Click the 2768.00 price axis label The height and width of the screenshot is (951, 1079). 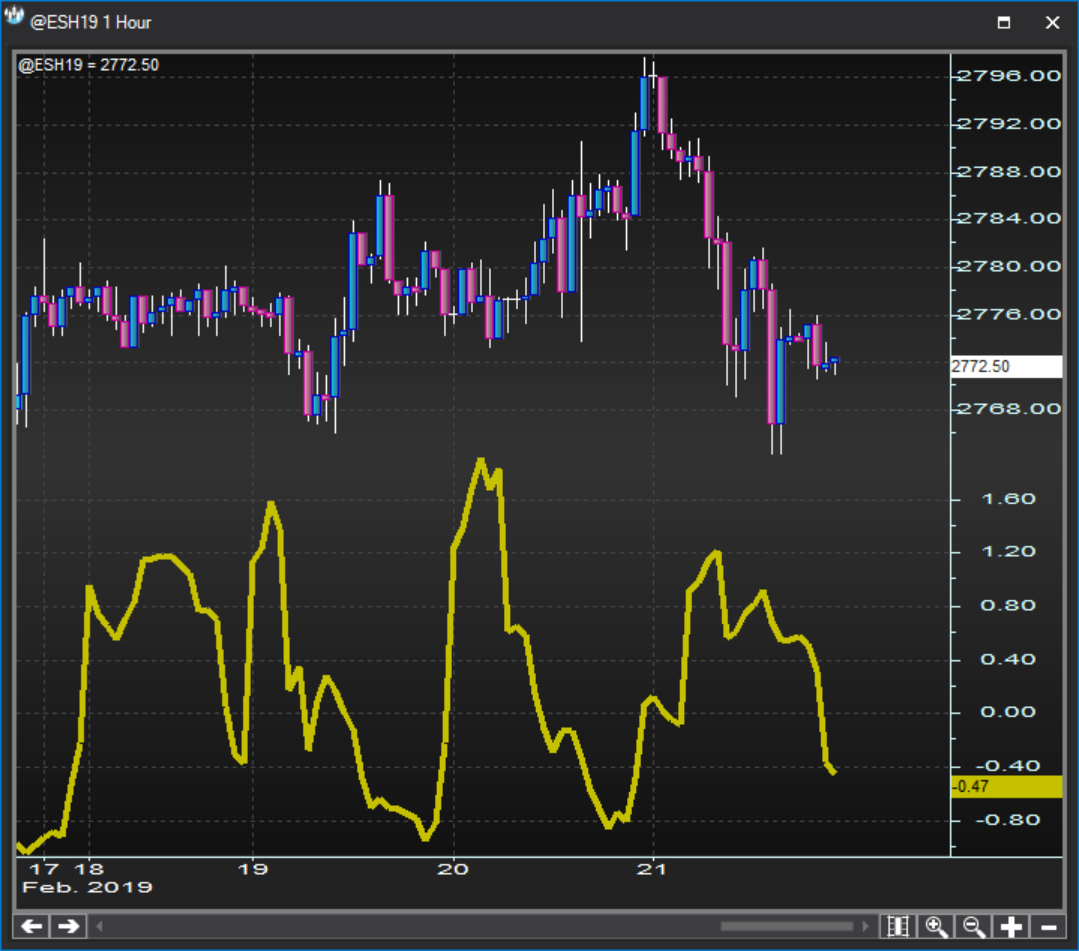[x=1009, y=409]
